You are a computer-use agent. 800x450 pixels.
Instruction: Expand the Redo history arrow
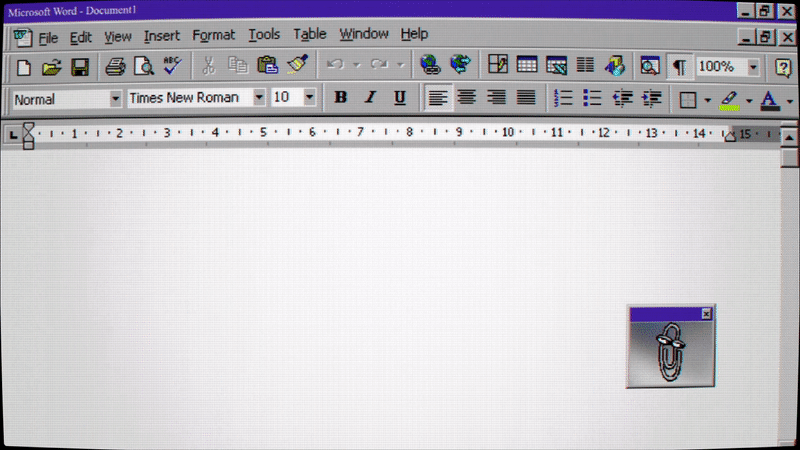pyautogui.click(x=401, y=65)
